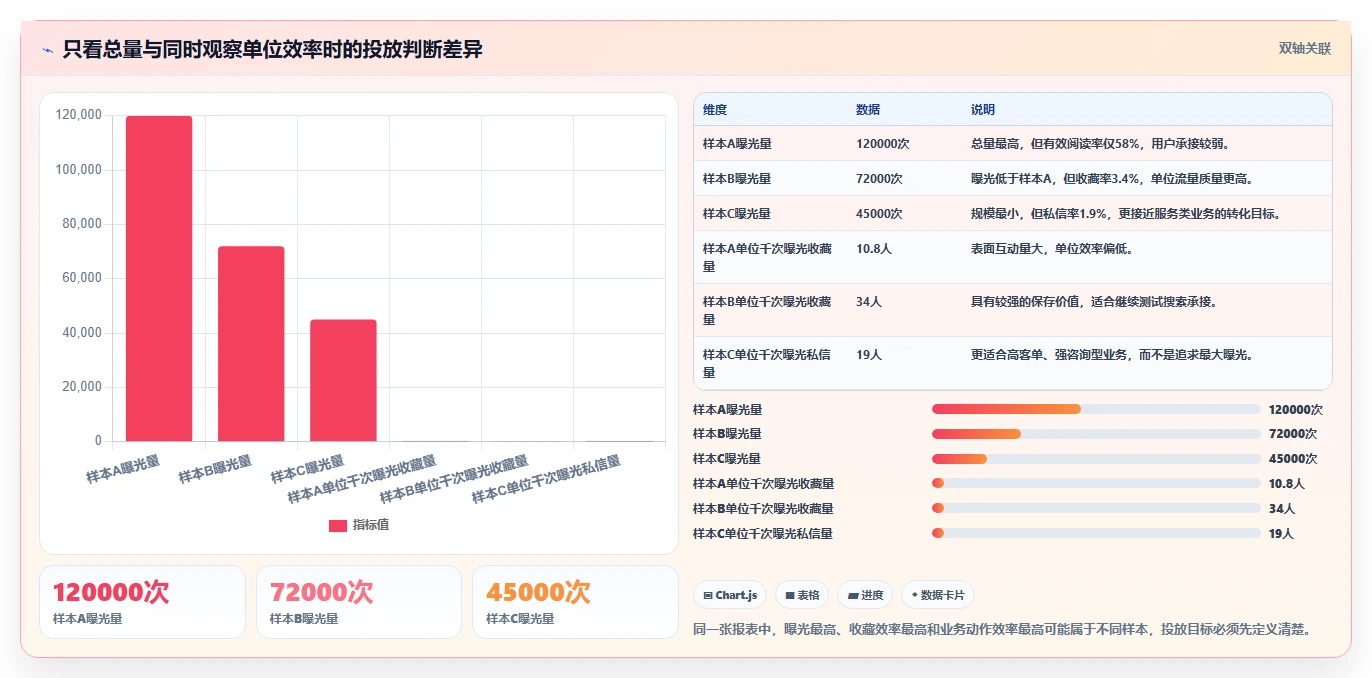This screenshot has height=678, width=1372.
Task: Select the 数据卡片 tag chip
Action: click(938, 595)
